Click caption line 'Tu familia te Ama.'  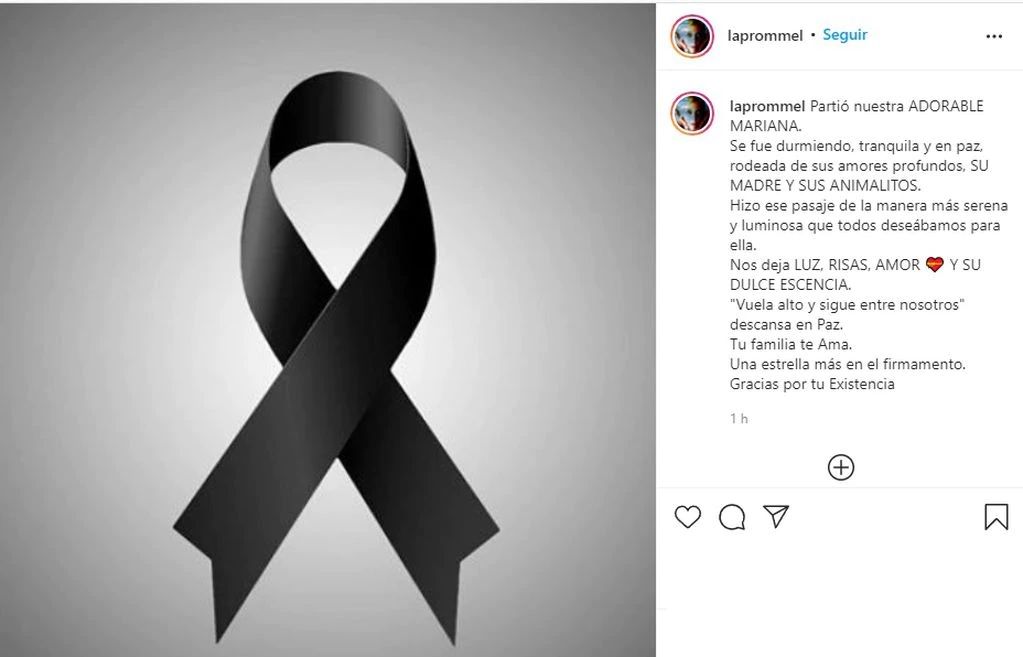click(x=791, y=344)
